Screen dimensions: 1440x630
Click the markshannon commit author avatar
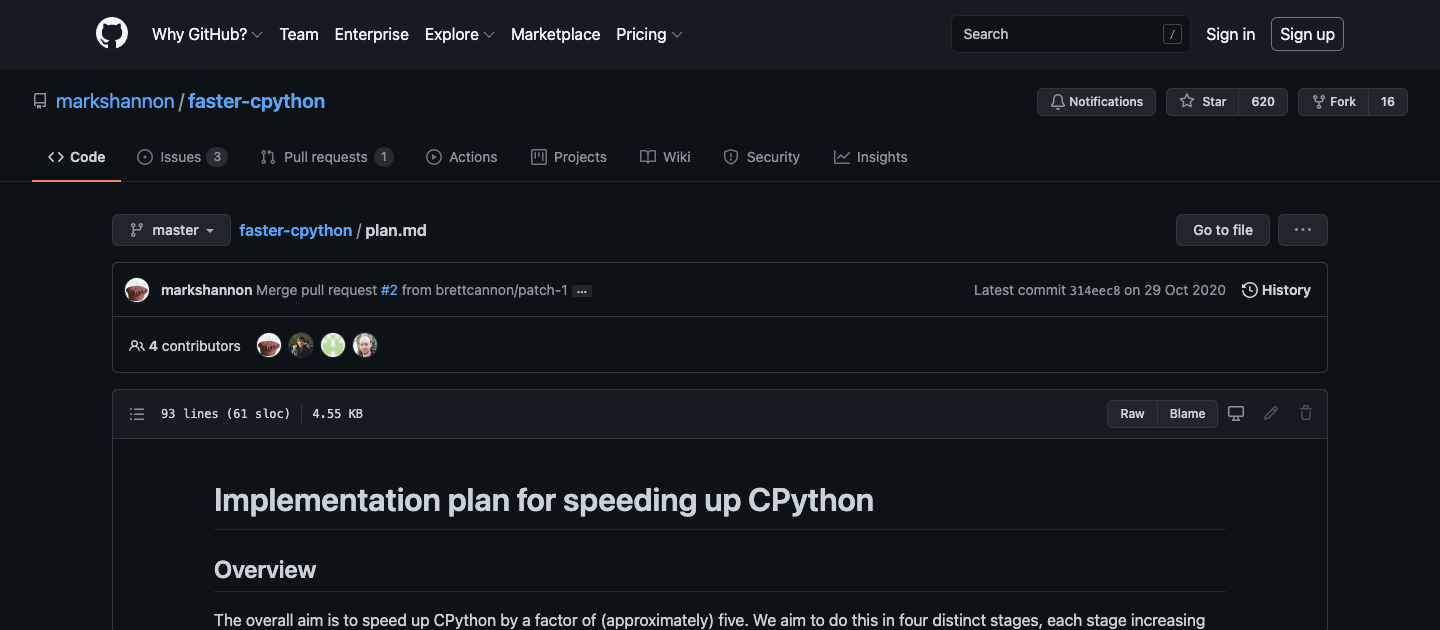click(137, 290)
